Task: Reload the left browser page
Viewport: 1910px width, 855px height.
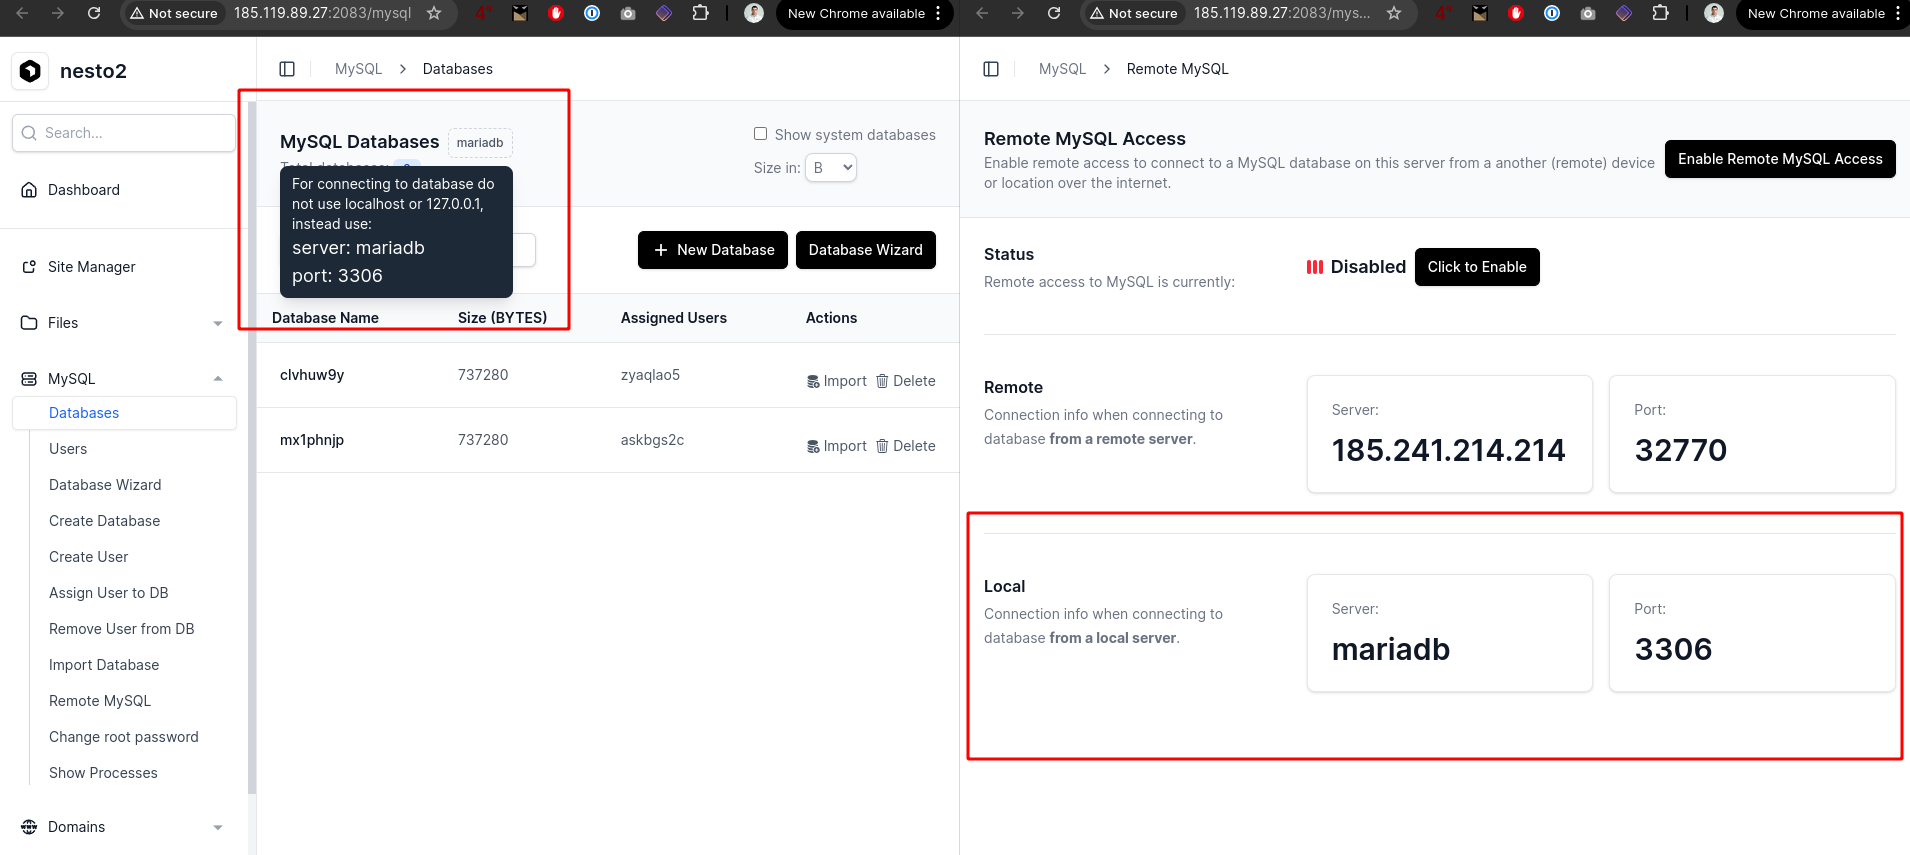Action: 94,13
